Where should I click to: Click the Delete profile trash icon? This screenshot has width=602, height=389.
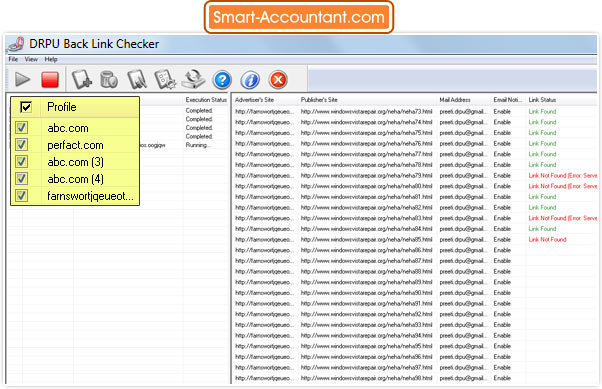point(109,79)
